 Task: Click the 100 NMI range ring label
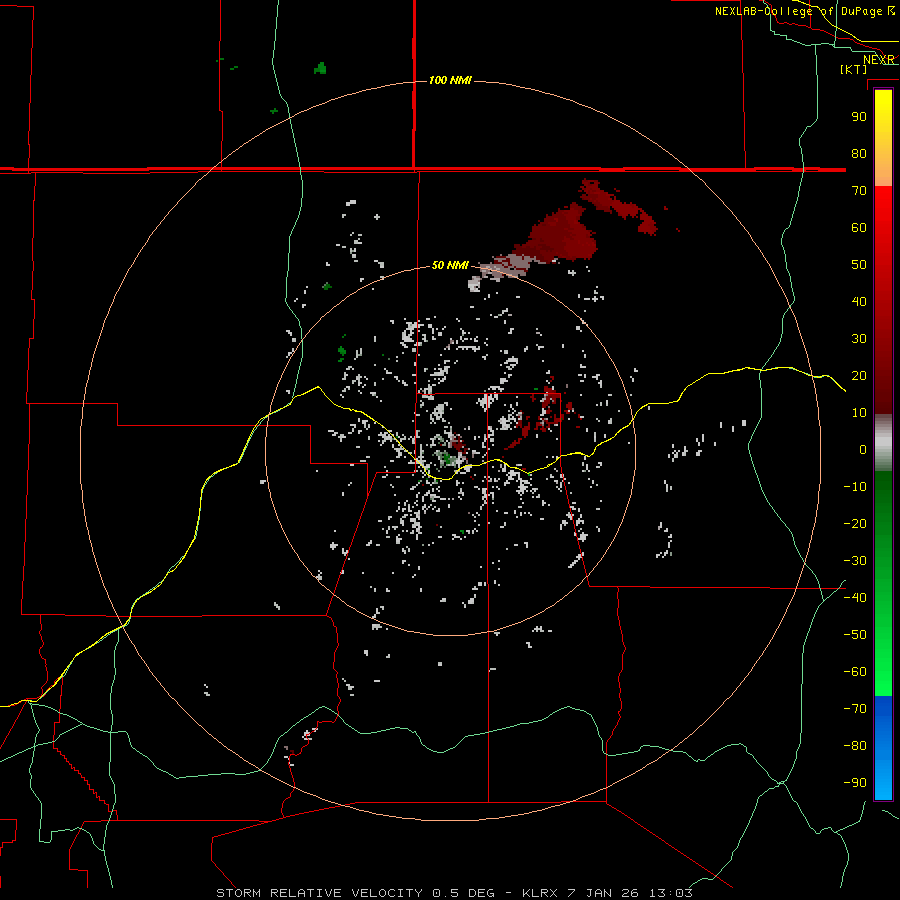(450, 80)
